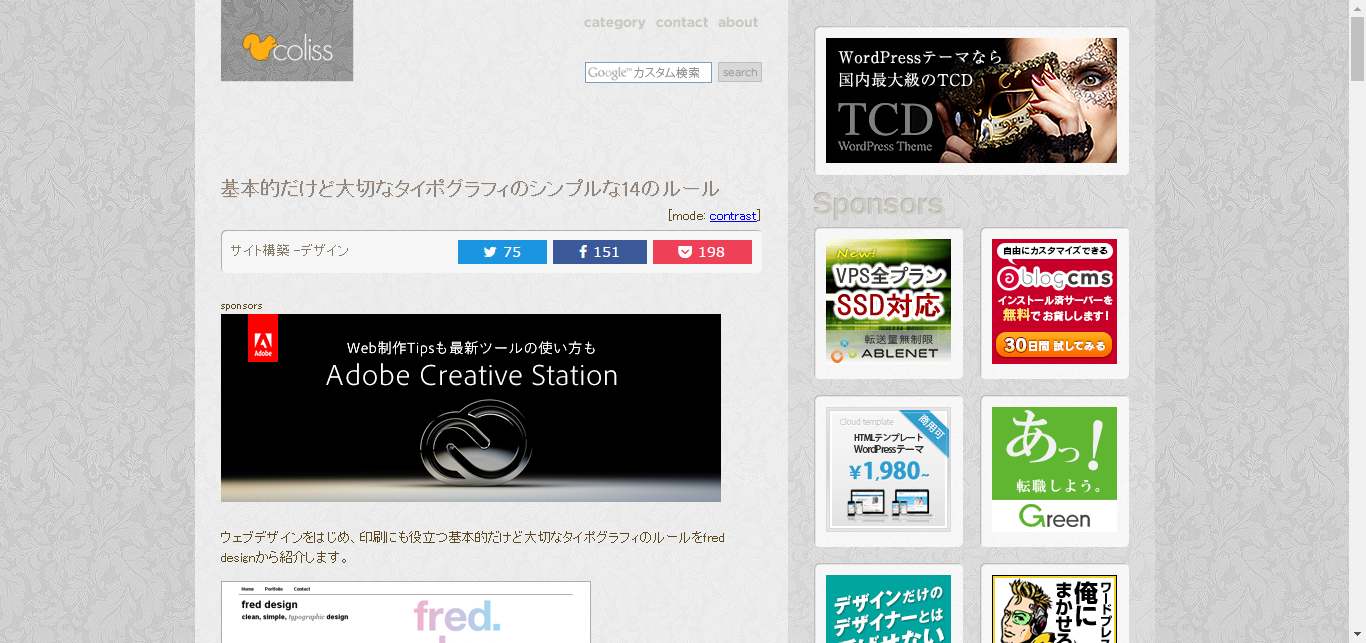Open the TCD WordPress Theme banner
The image size is (1366, 643).
coord(971,101)
